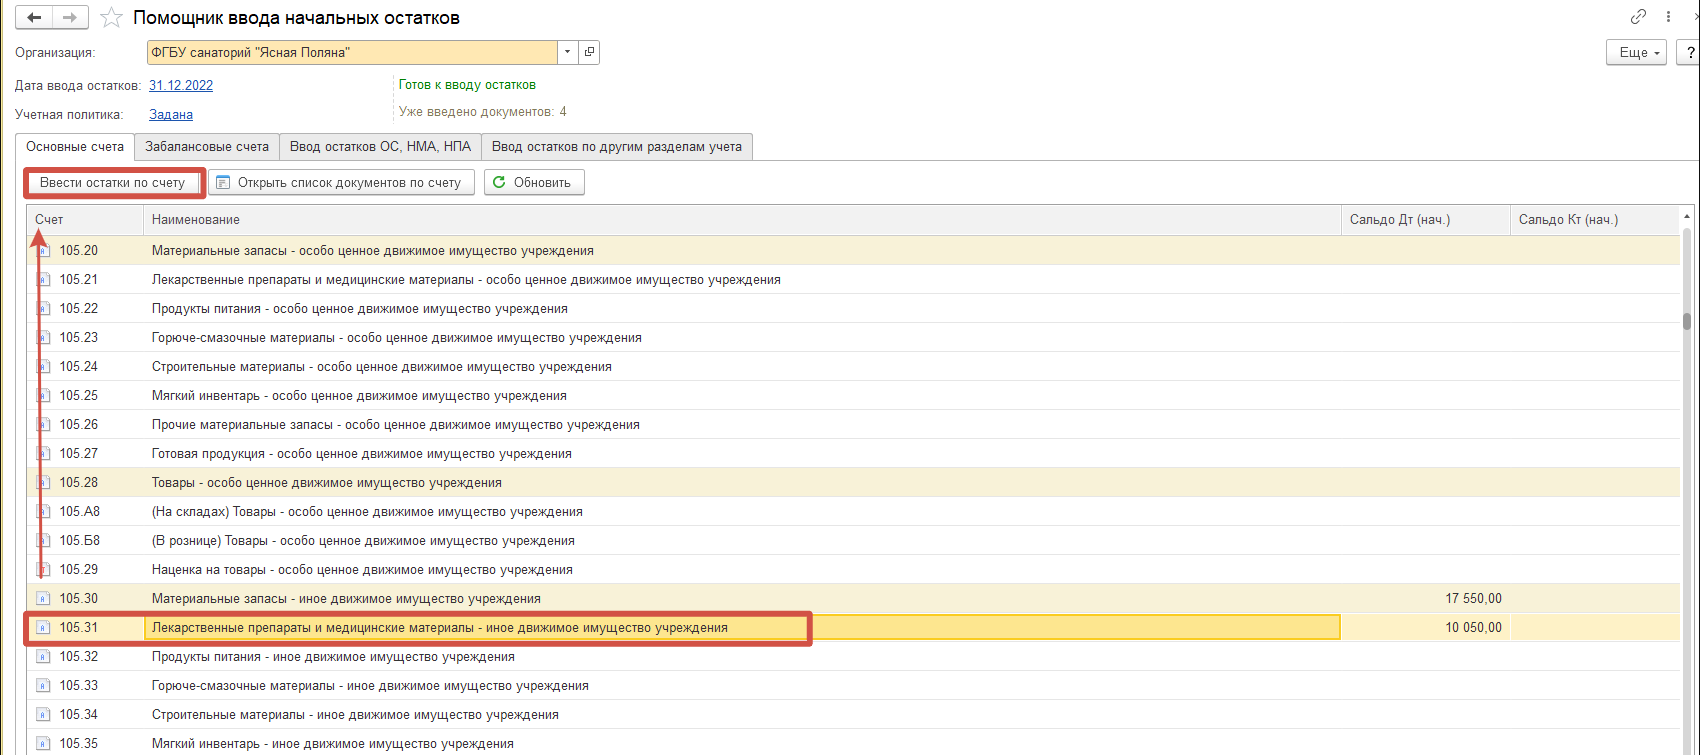The width and height of the screenshot is (1700, 755).
Task: Copy link using the chain icon
Action: tap(1638, 17)
